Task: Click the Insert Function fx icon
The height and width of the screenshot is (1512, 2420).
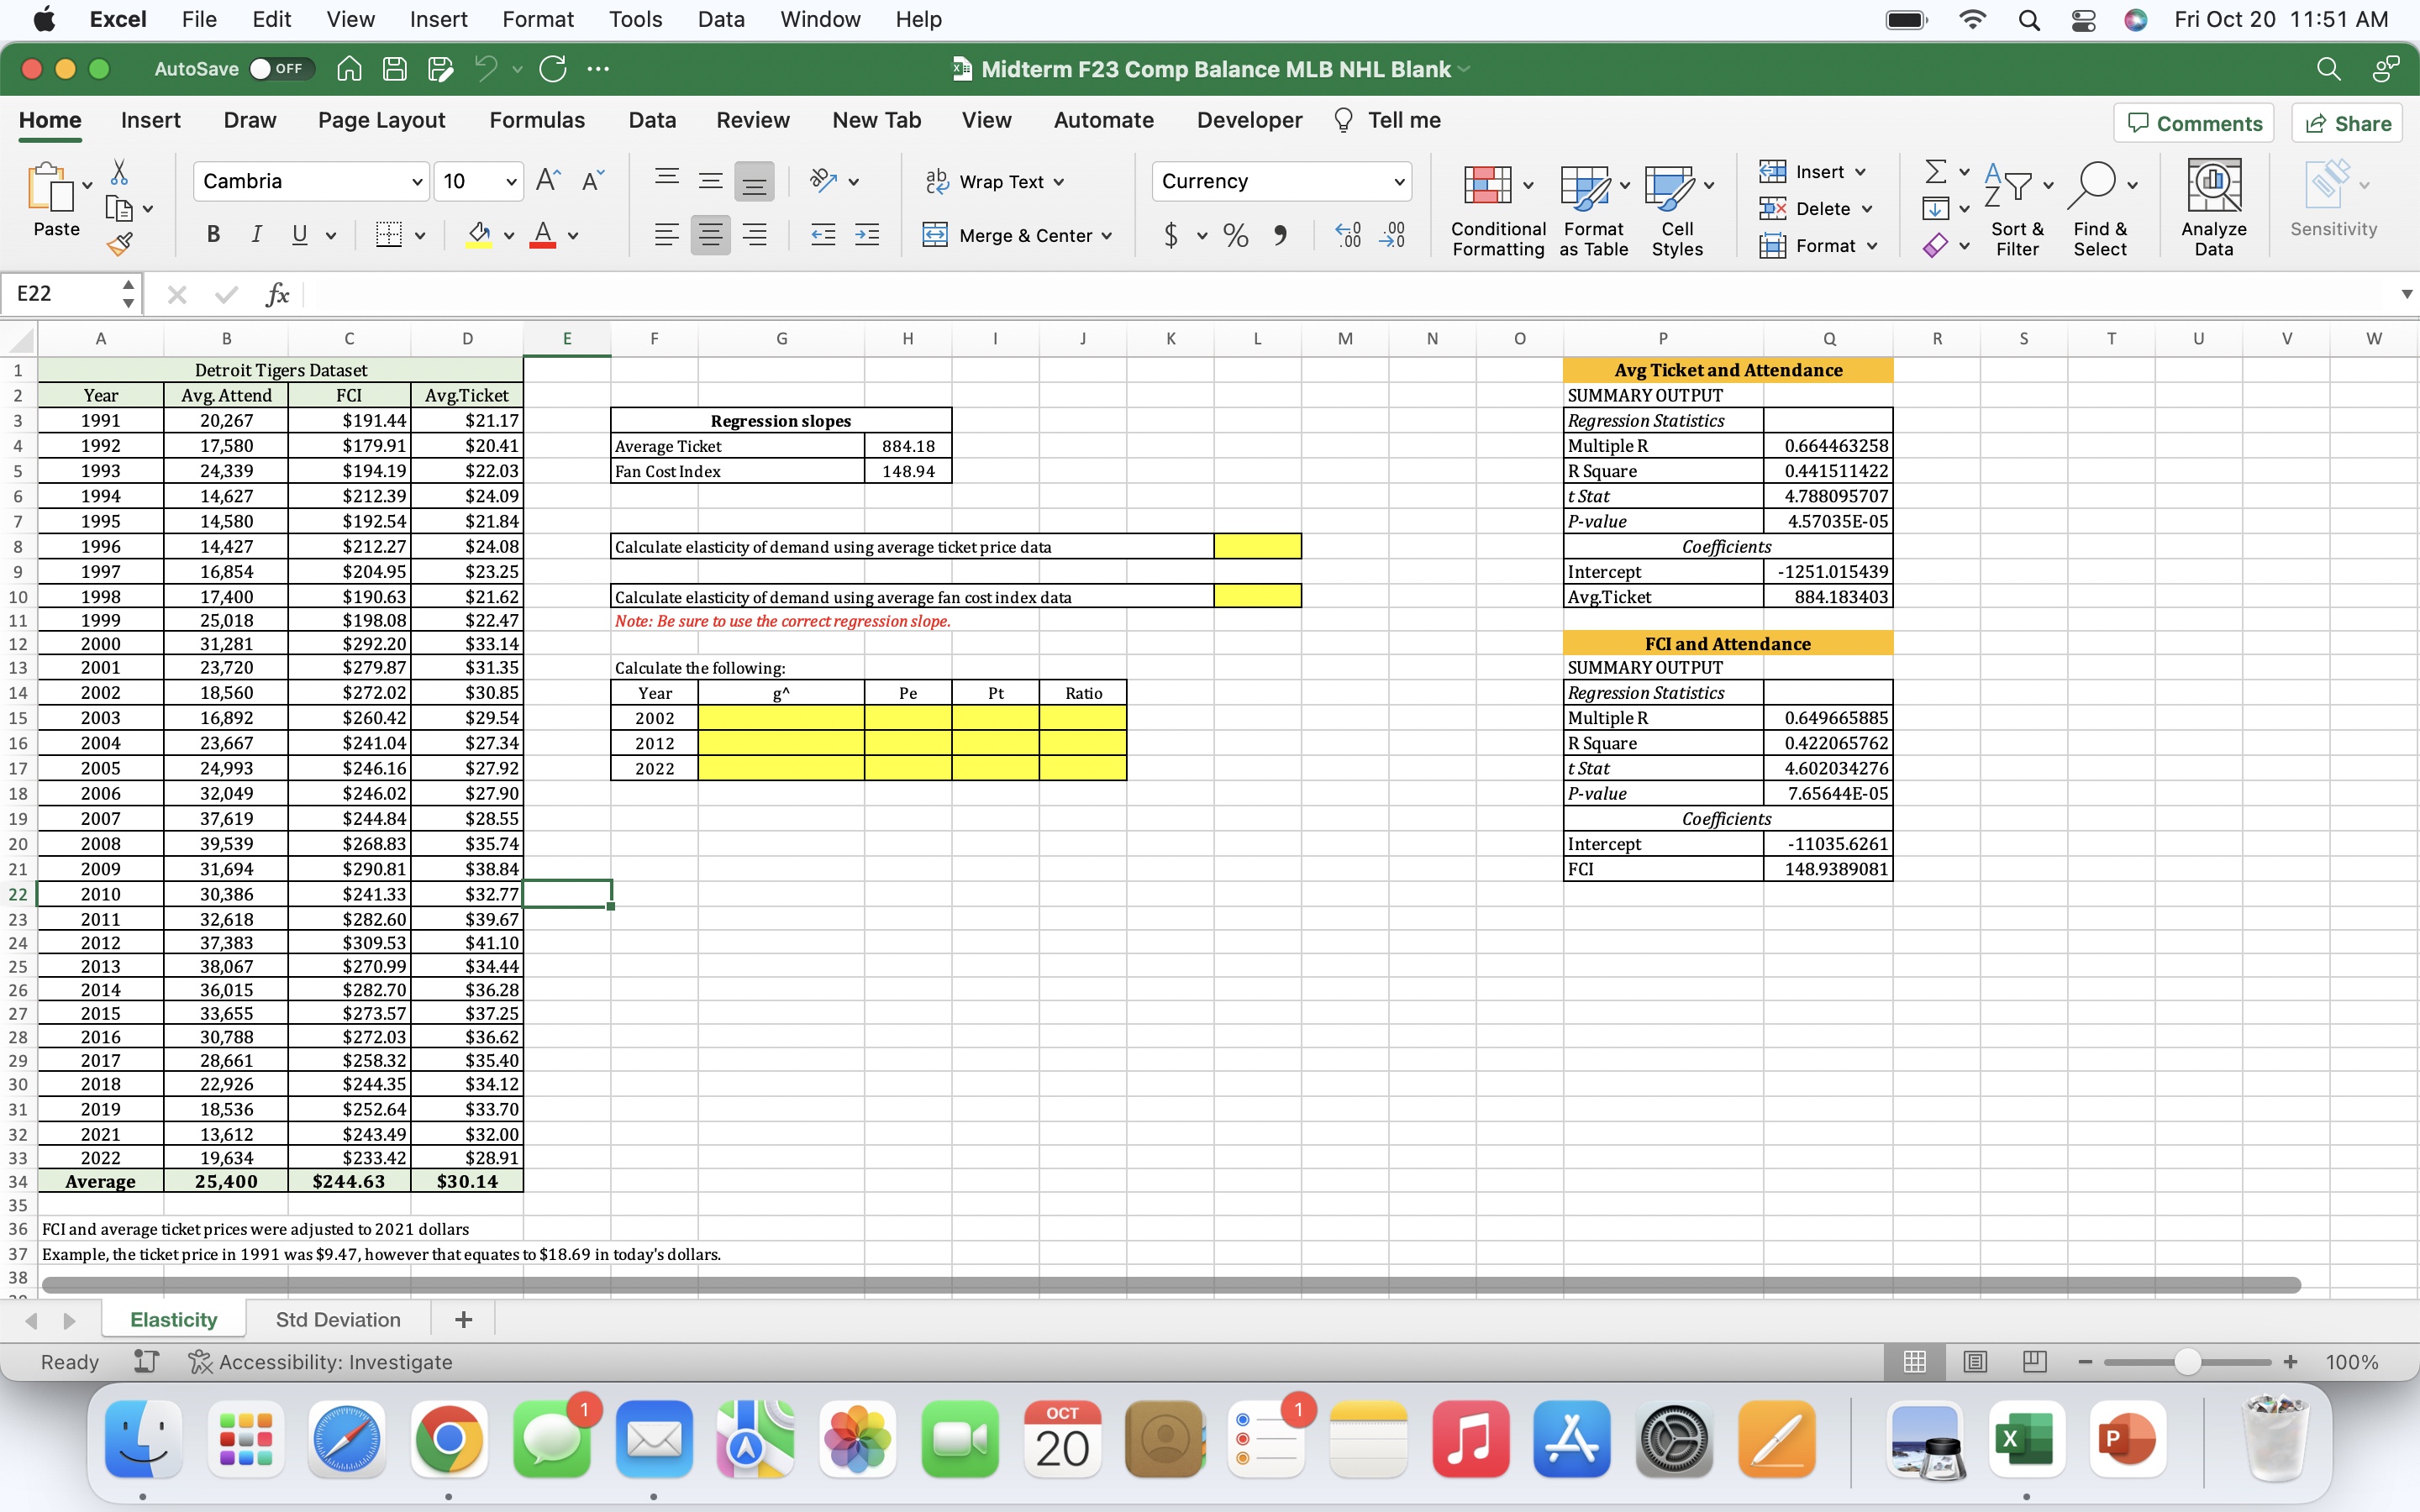Action: (277, 294)
